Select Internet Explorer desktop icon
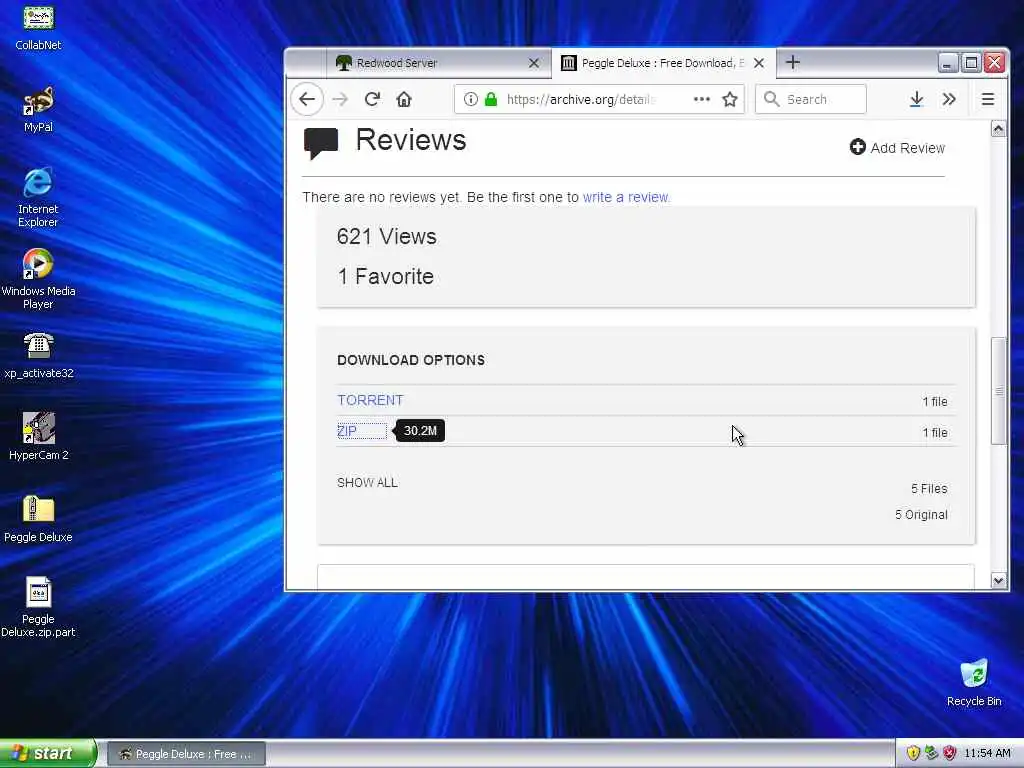The image size is (1024, 768). (x=38, y=197)
